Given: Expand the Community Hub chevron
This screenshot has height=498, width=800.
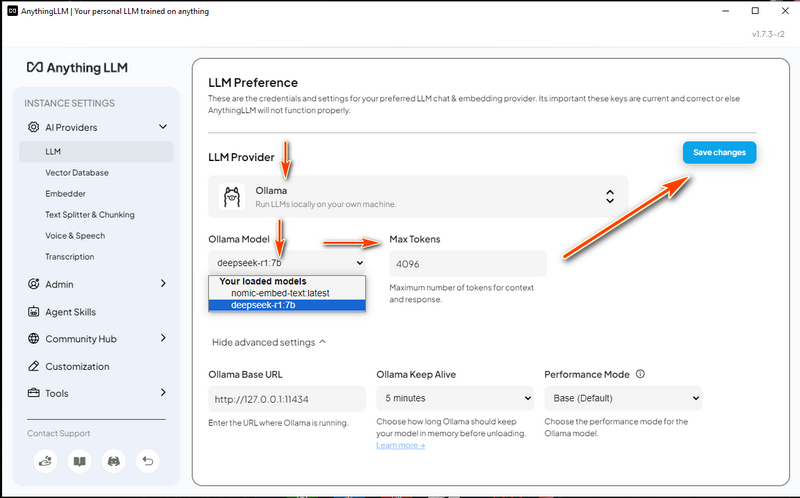Looking at the screenshot, I should point(163,338).
